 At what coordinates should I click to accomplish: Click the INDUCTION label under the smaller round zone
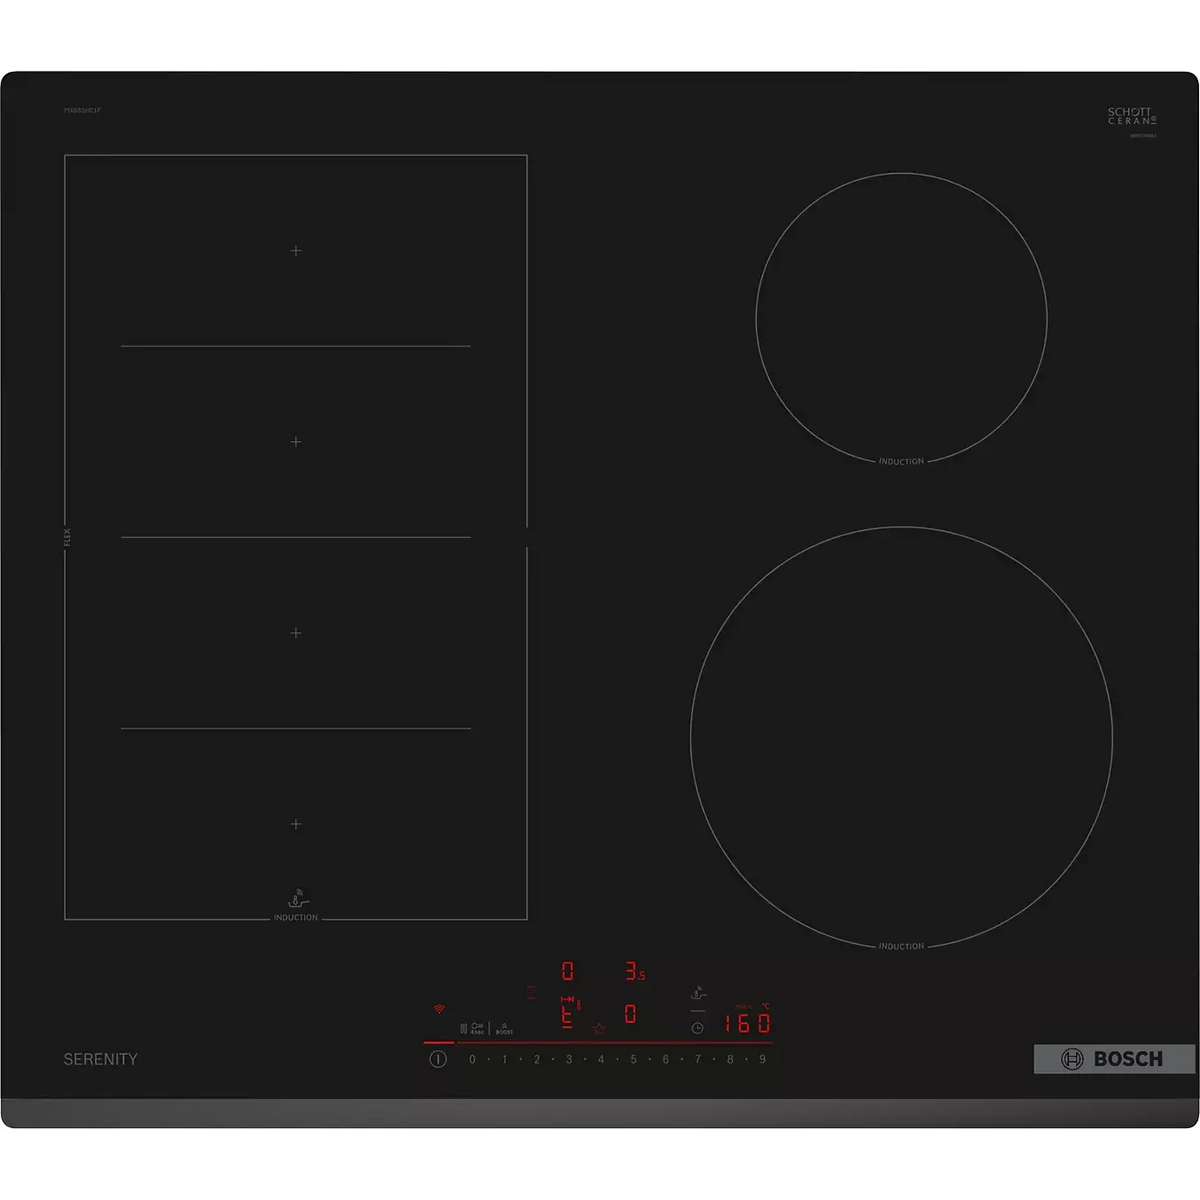pyautogui.click(x=901, y=461)
